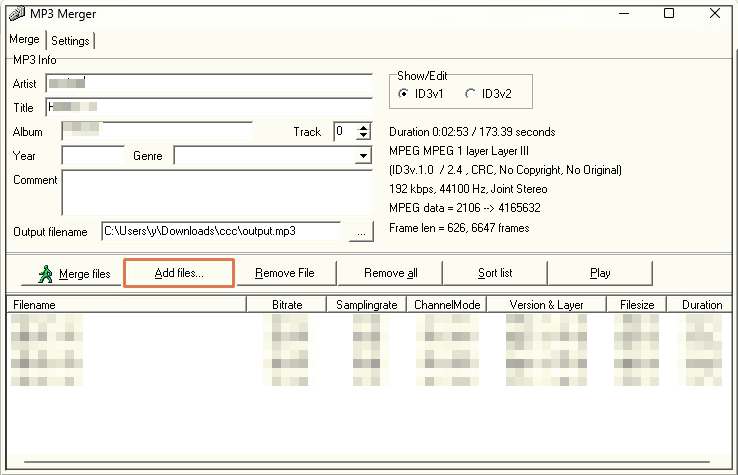Click the ChannelMode column header
This screenshot has height=475, width=738.
(447, 305)
